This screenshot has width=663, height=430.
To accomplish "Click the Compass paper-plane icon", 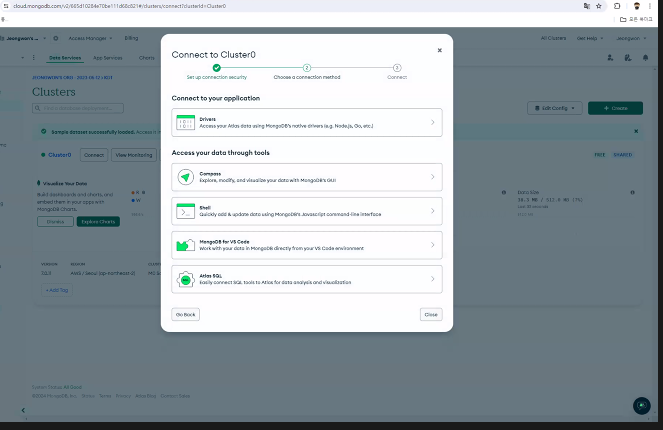I will [x=185, y=177].
